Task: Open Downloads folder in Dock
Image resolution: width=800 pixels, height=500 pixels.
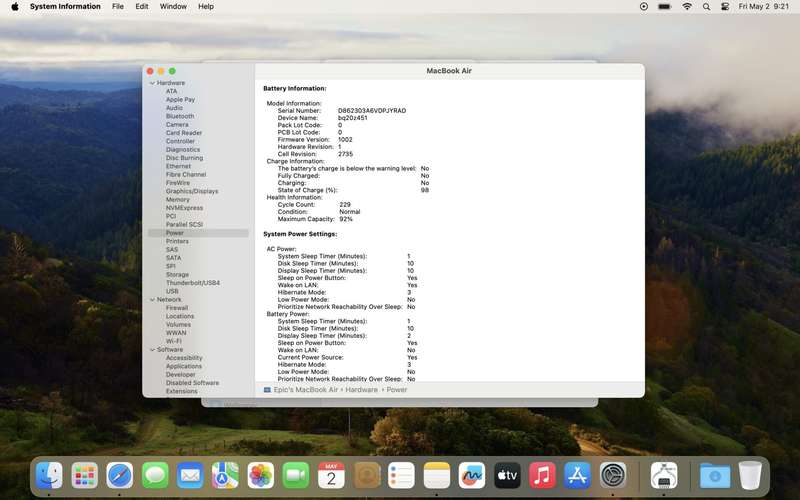Action: [x=715, y=475]
